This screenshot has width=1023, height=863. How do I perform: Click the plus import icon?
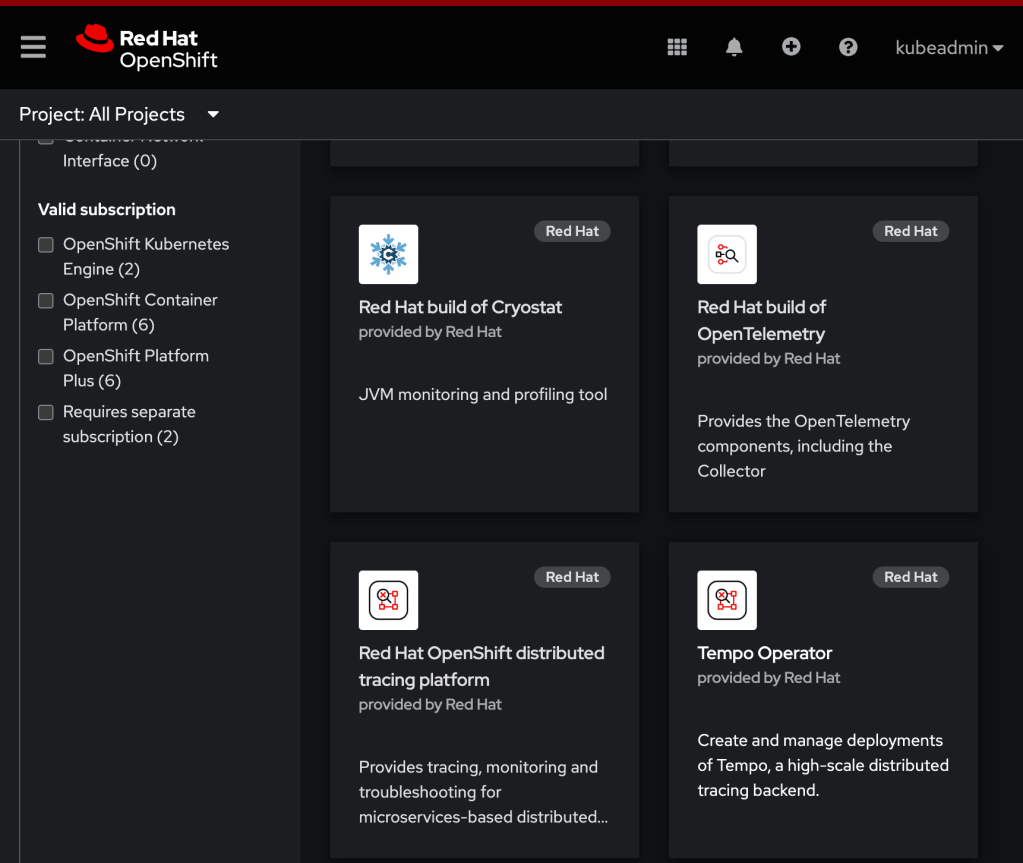791,47
